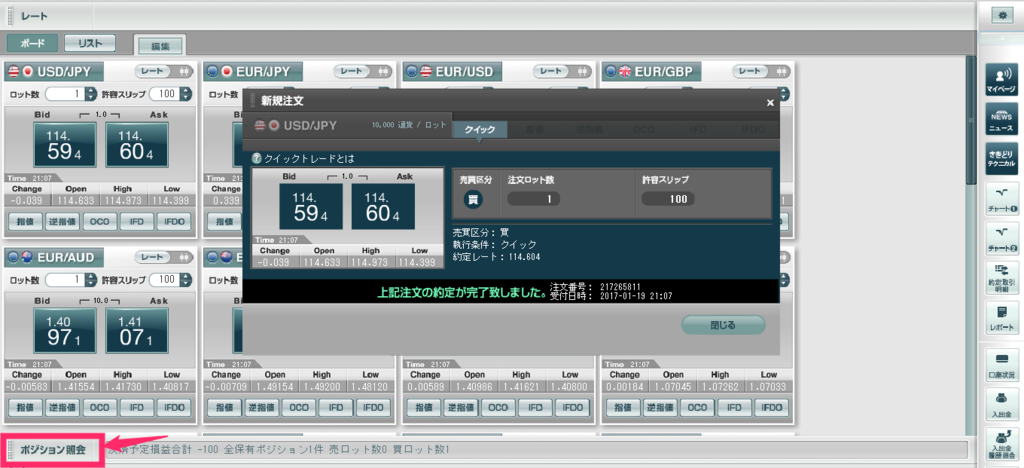Toggle レート/chart switch on EUR/JPY card

tap(362, 70)
